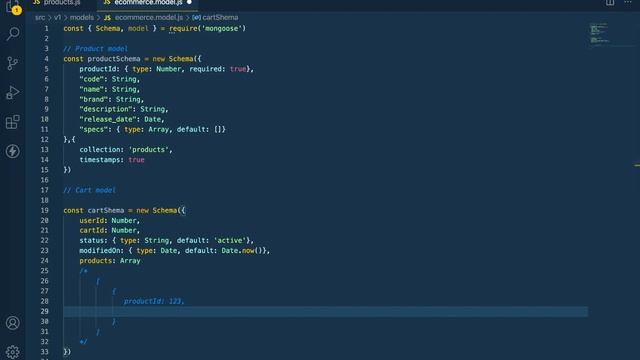Image resolution: width=640 pixels, height=360 pixels.
Task: Place cursor on '// Cart model' comment
Action: (89, 190)
